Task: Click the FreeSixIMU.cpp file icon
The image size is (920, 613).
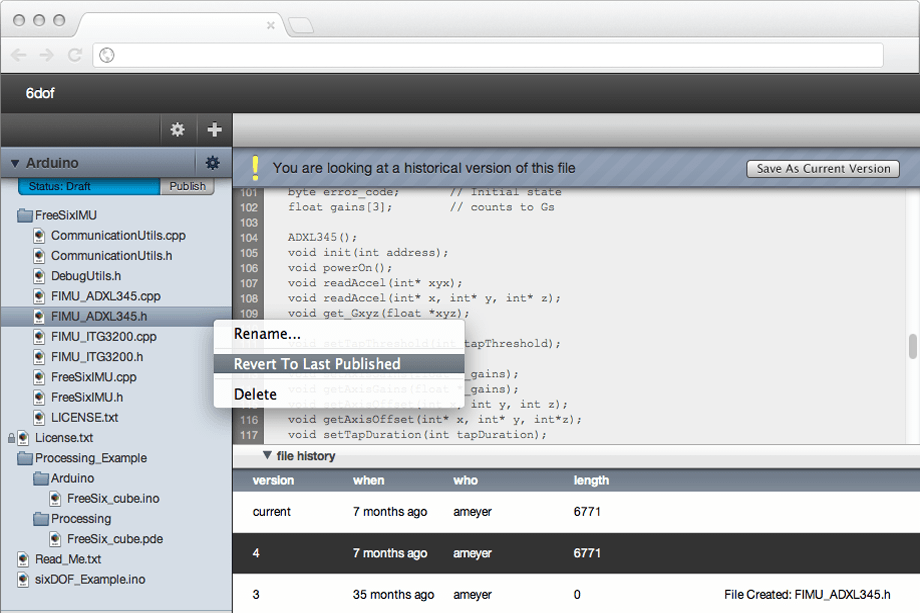Action: coord(39,377)
